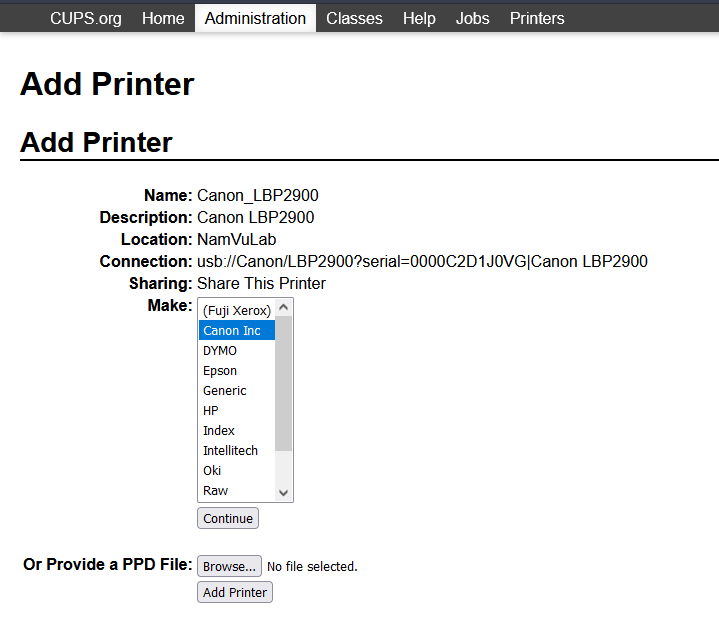Switch to the Jobs tab
This screenshot has height=633, width=719.
[x=472, y=18]
